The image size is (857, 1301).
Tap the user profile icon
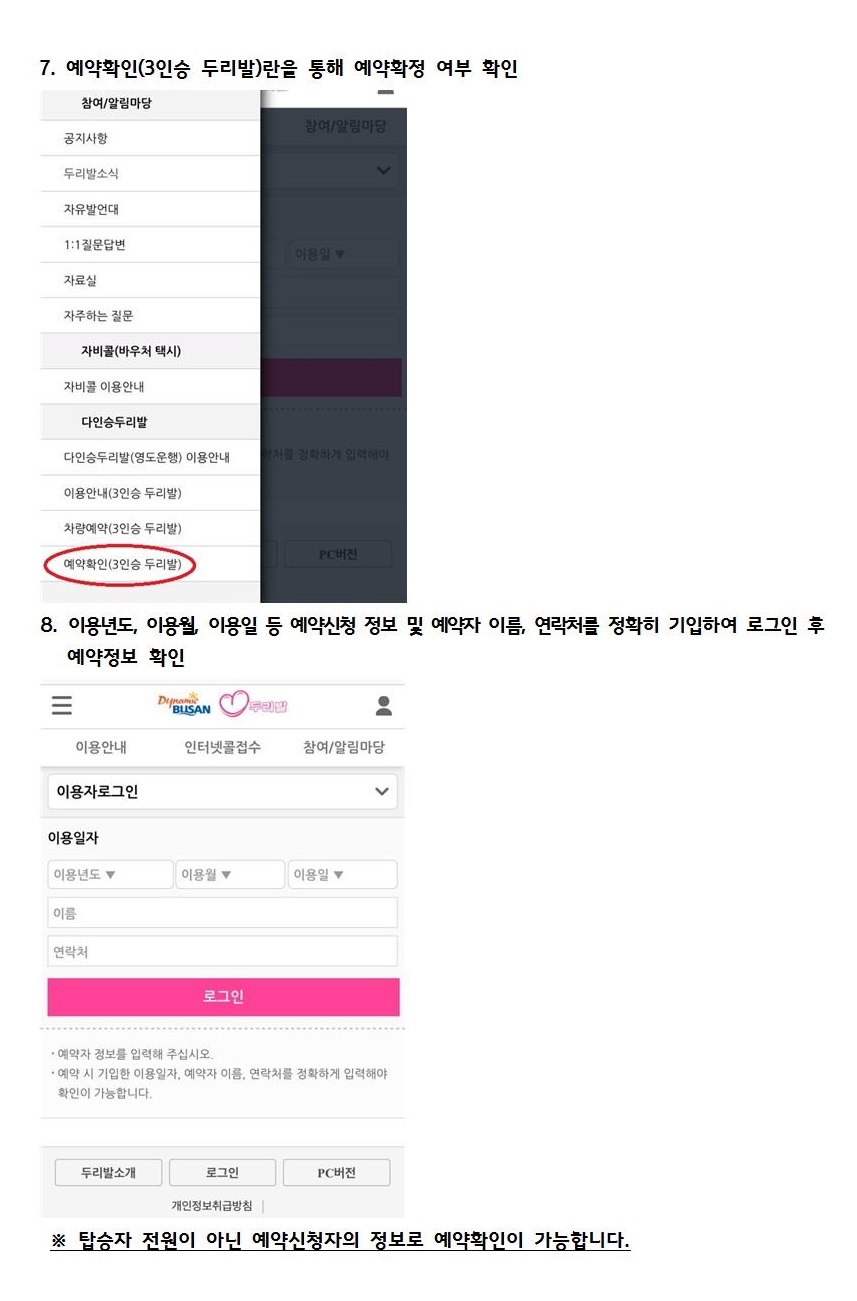point(384,706)
